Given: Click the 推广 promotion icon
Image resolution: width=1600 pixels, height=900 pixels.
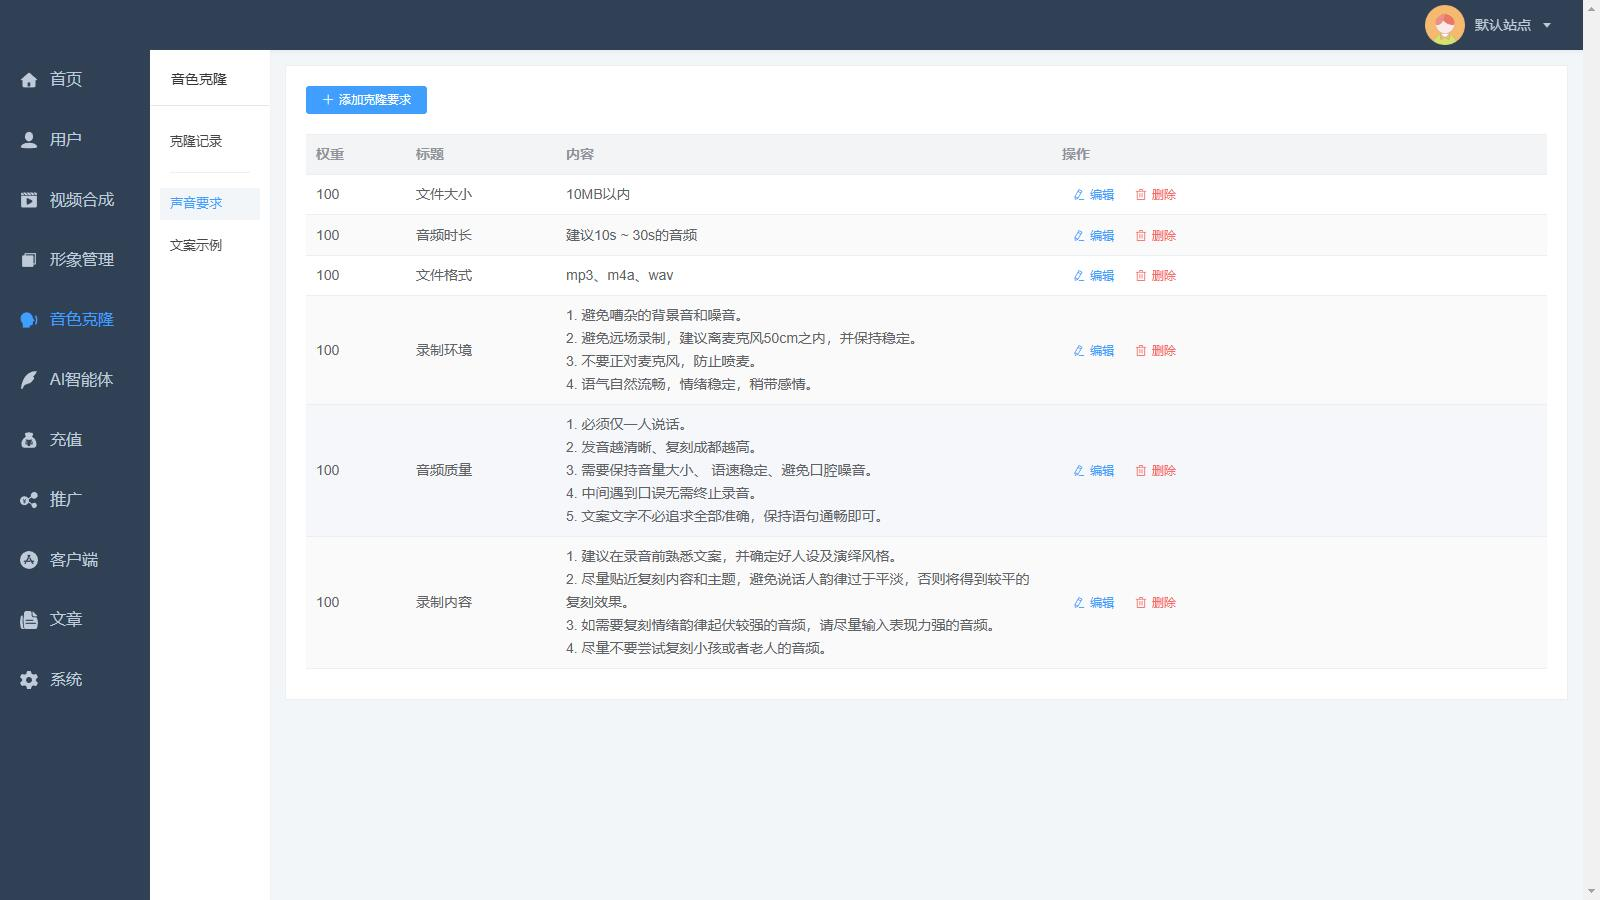Looking at the screenshot, I should (x=28, y=499).
